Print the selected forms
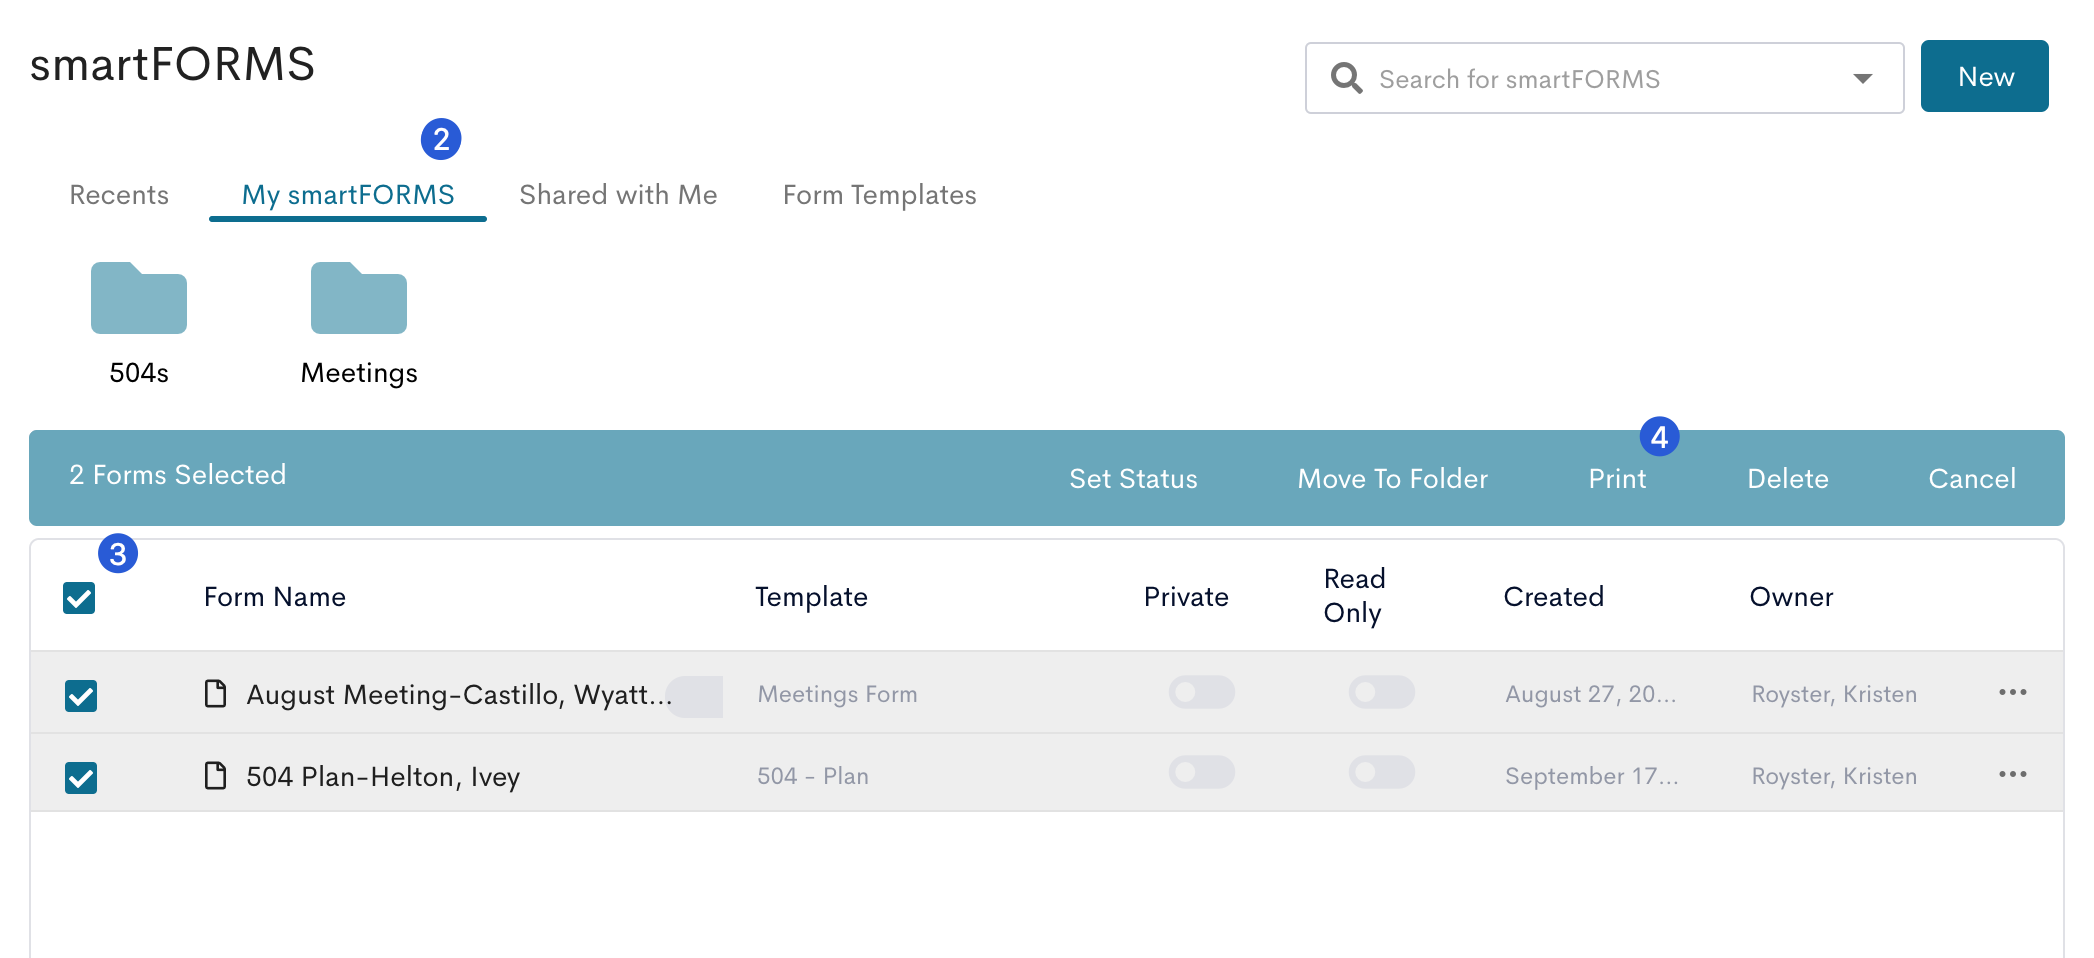This screenshot has height=958, width=2094. pos(1617,479)
